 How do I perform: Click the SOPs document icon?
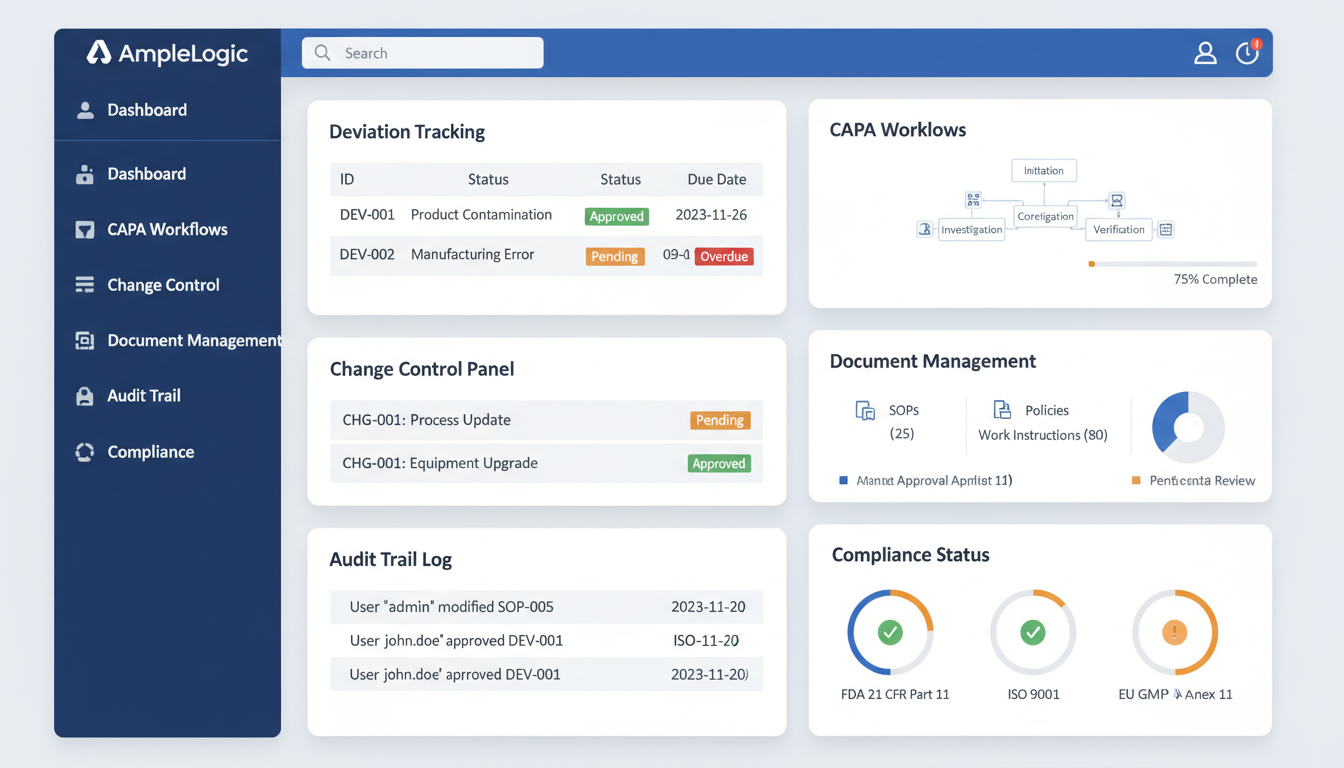865,410
